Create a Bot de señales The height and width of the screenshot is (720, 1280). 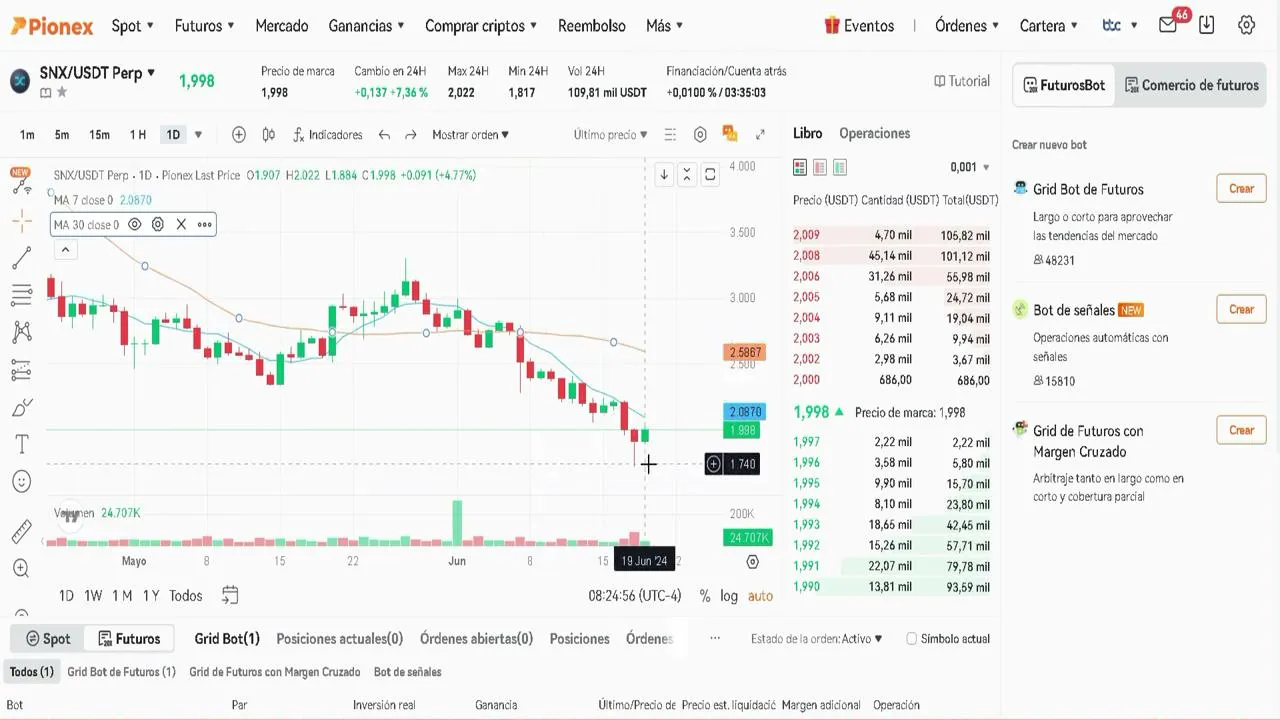pos(1241,309)
